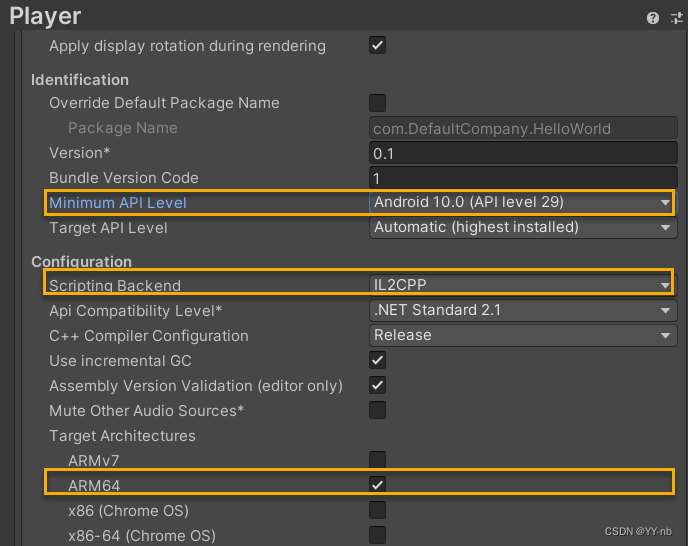This screenshot has height=546, width=688.
Task: Disable Use incremental GC
Action: tap(378, 360)
